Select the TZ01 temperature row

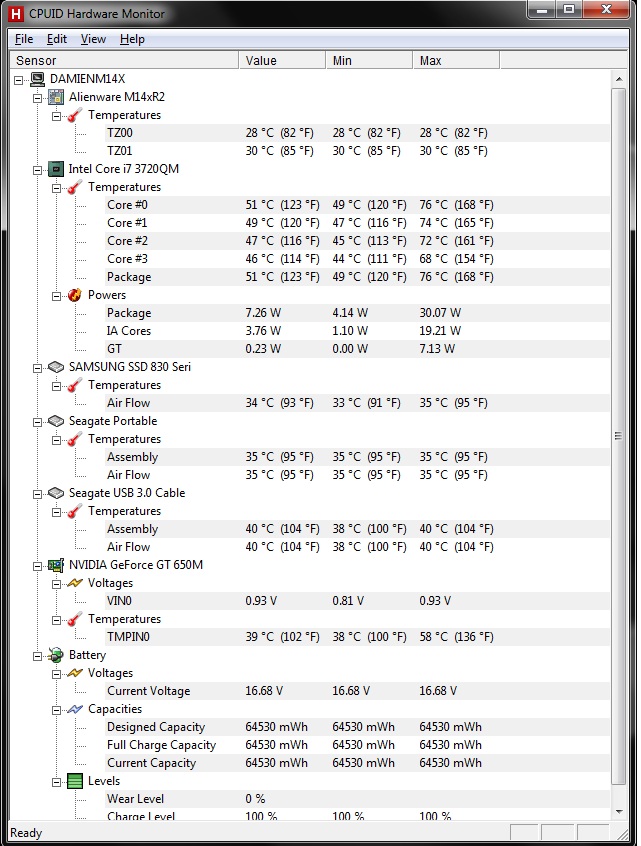tap(357, 151)
